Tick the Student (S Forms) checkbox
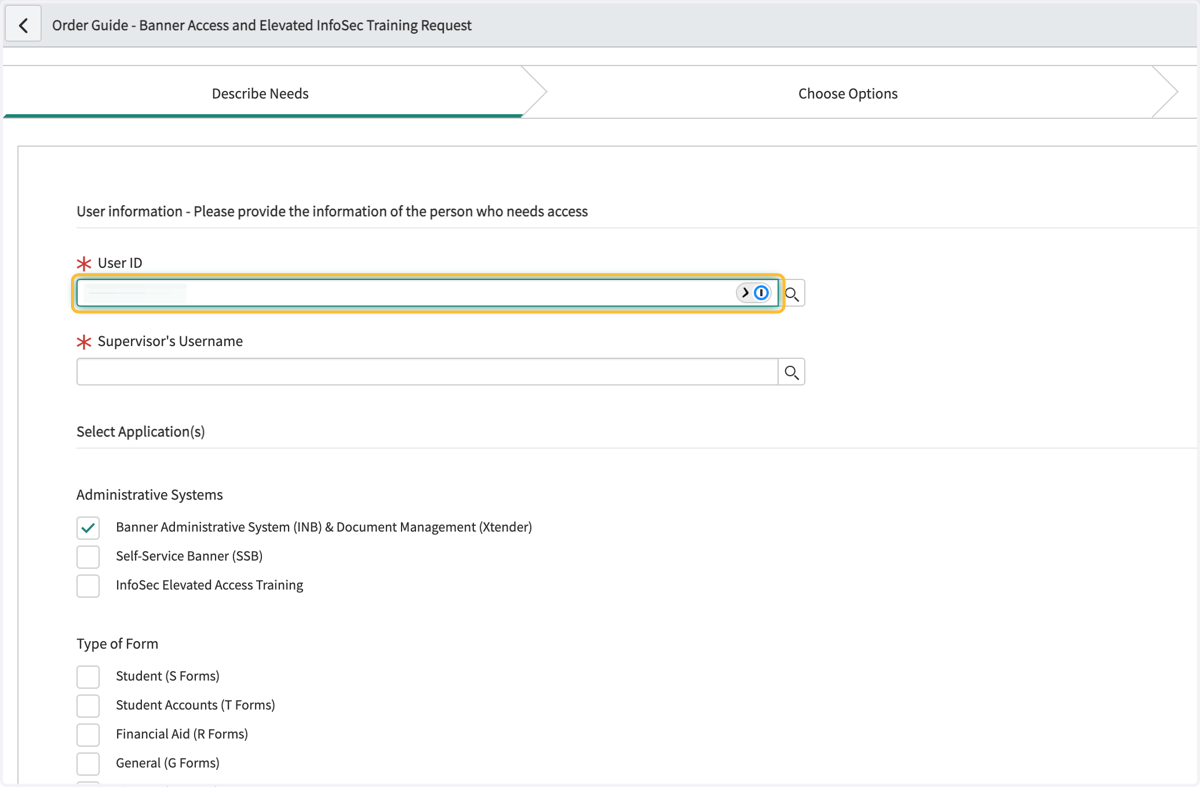The height and width of the screenshot is (787, 1200). pyautogui.click(x=88, y=676)
